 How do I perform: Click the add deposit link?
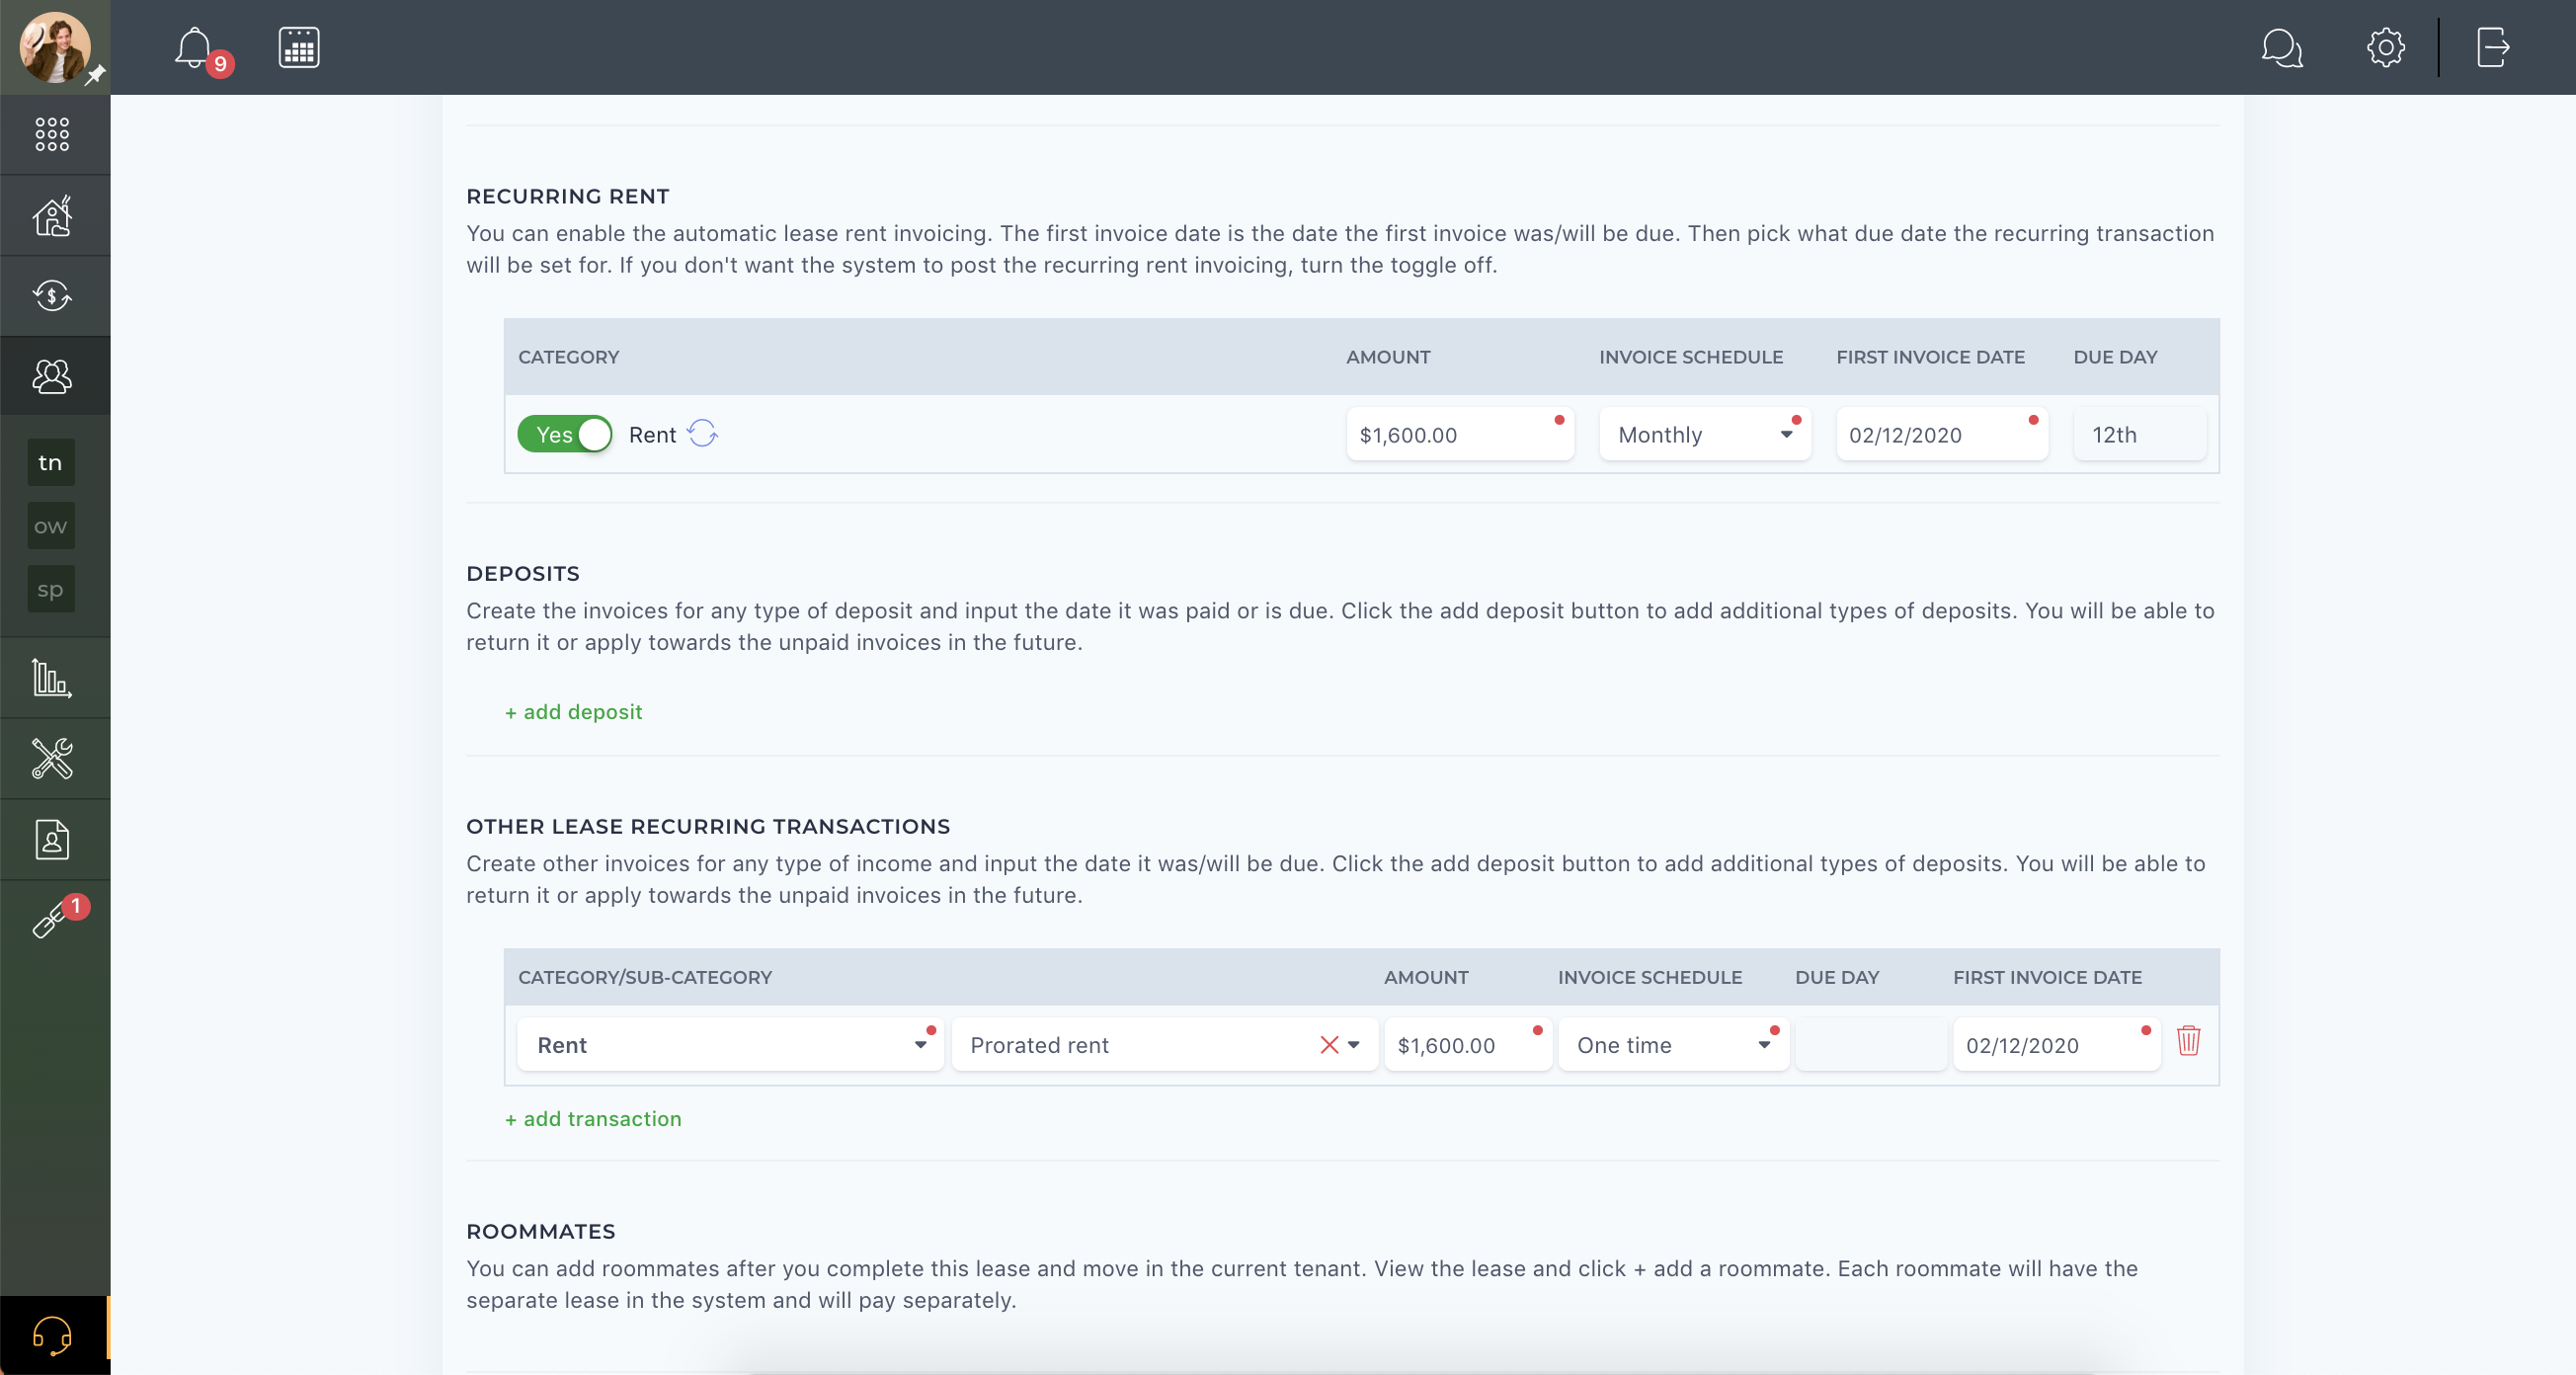573,711
